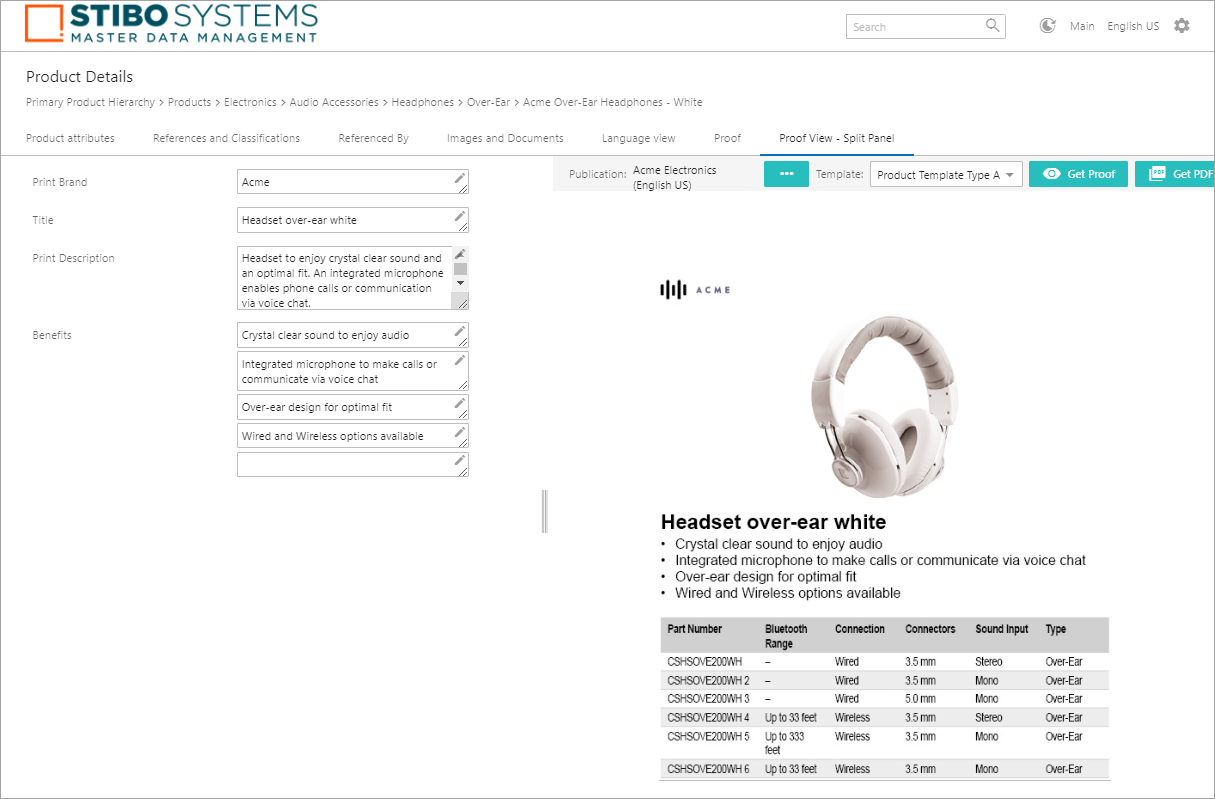
Task: Click Sound Input column header
Action: [1001, 629]
